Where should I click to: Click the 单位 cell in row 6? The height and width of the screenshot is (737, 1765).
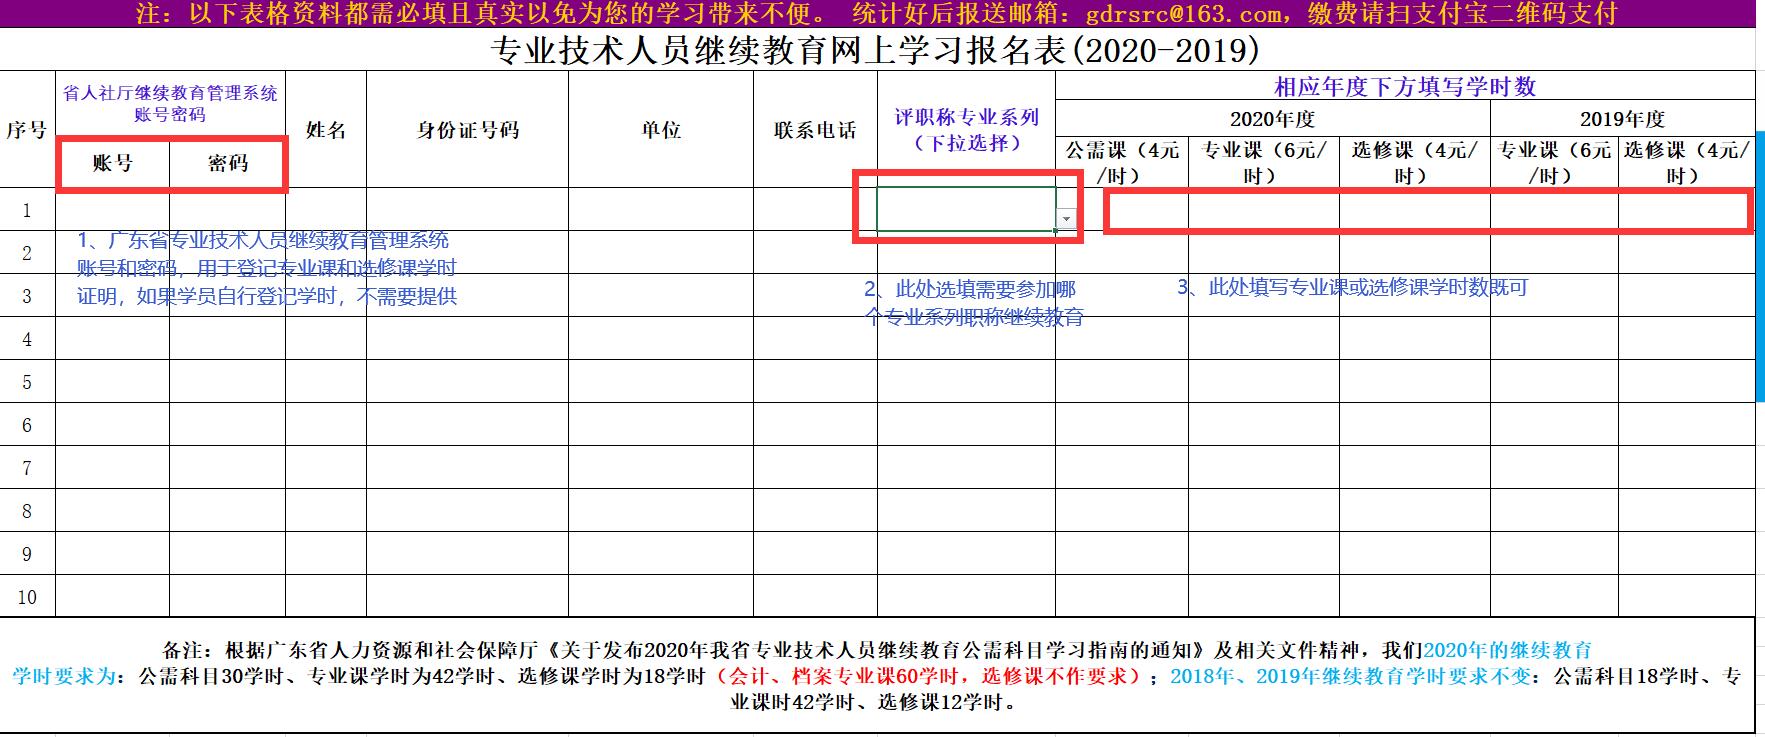[660, 425]
